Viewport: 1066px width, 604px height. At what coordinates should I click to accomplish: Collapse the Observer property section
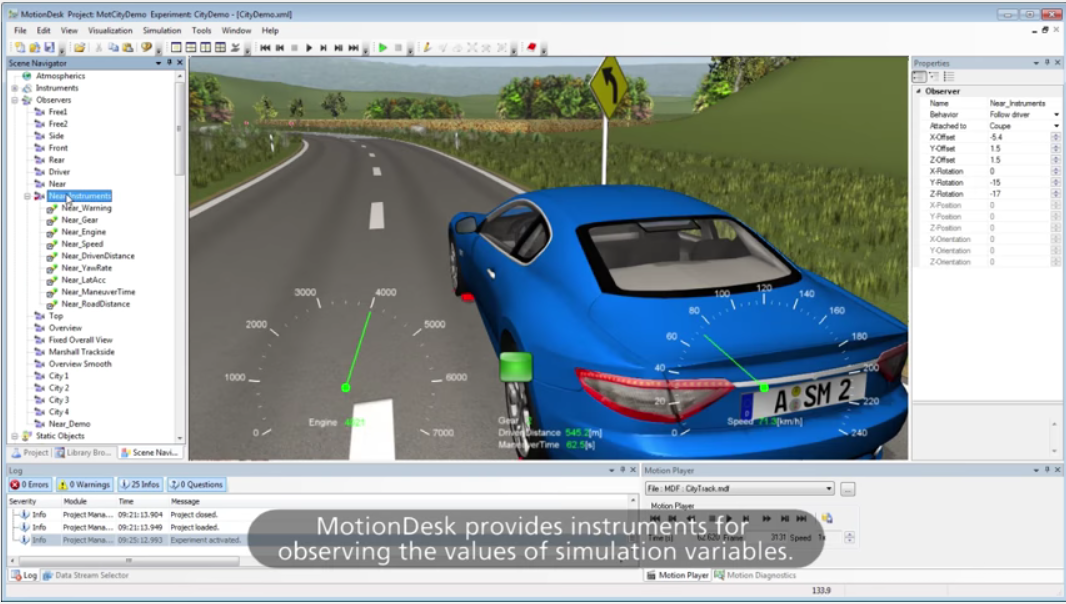pyautogui.click(x=918, y=91)
